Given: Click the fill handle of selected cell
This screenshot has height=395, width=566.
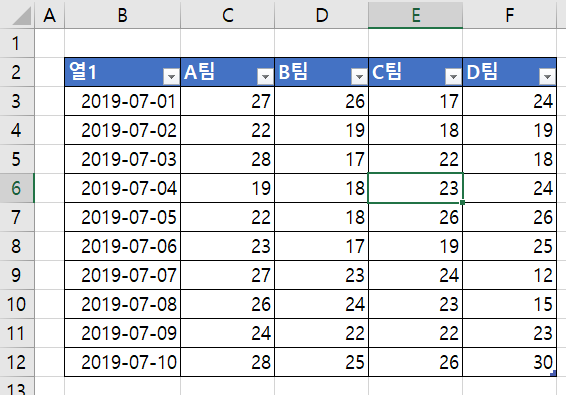Looking at the screenshot, I should [x=462, y=203].
